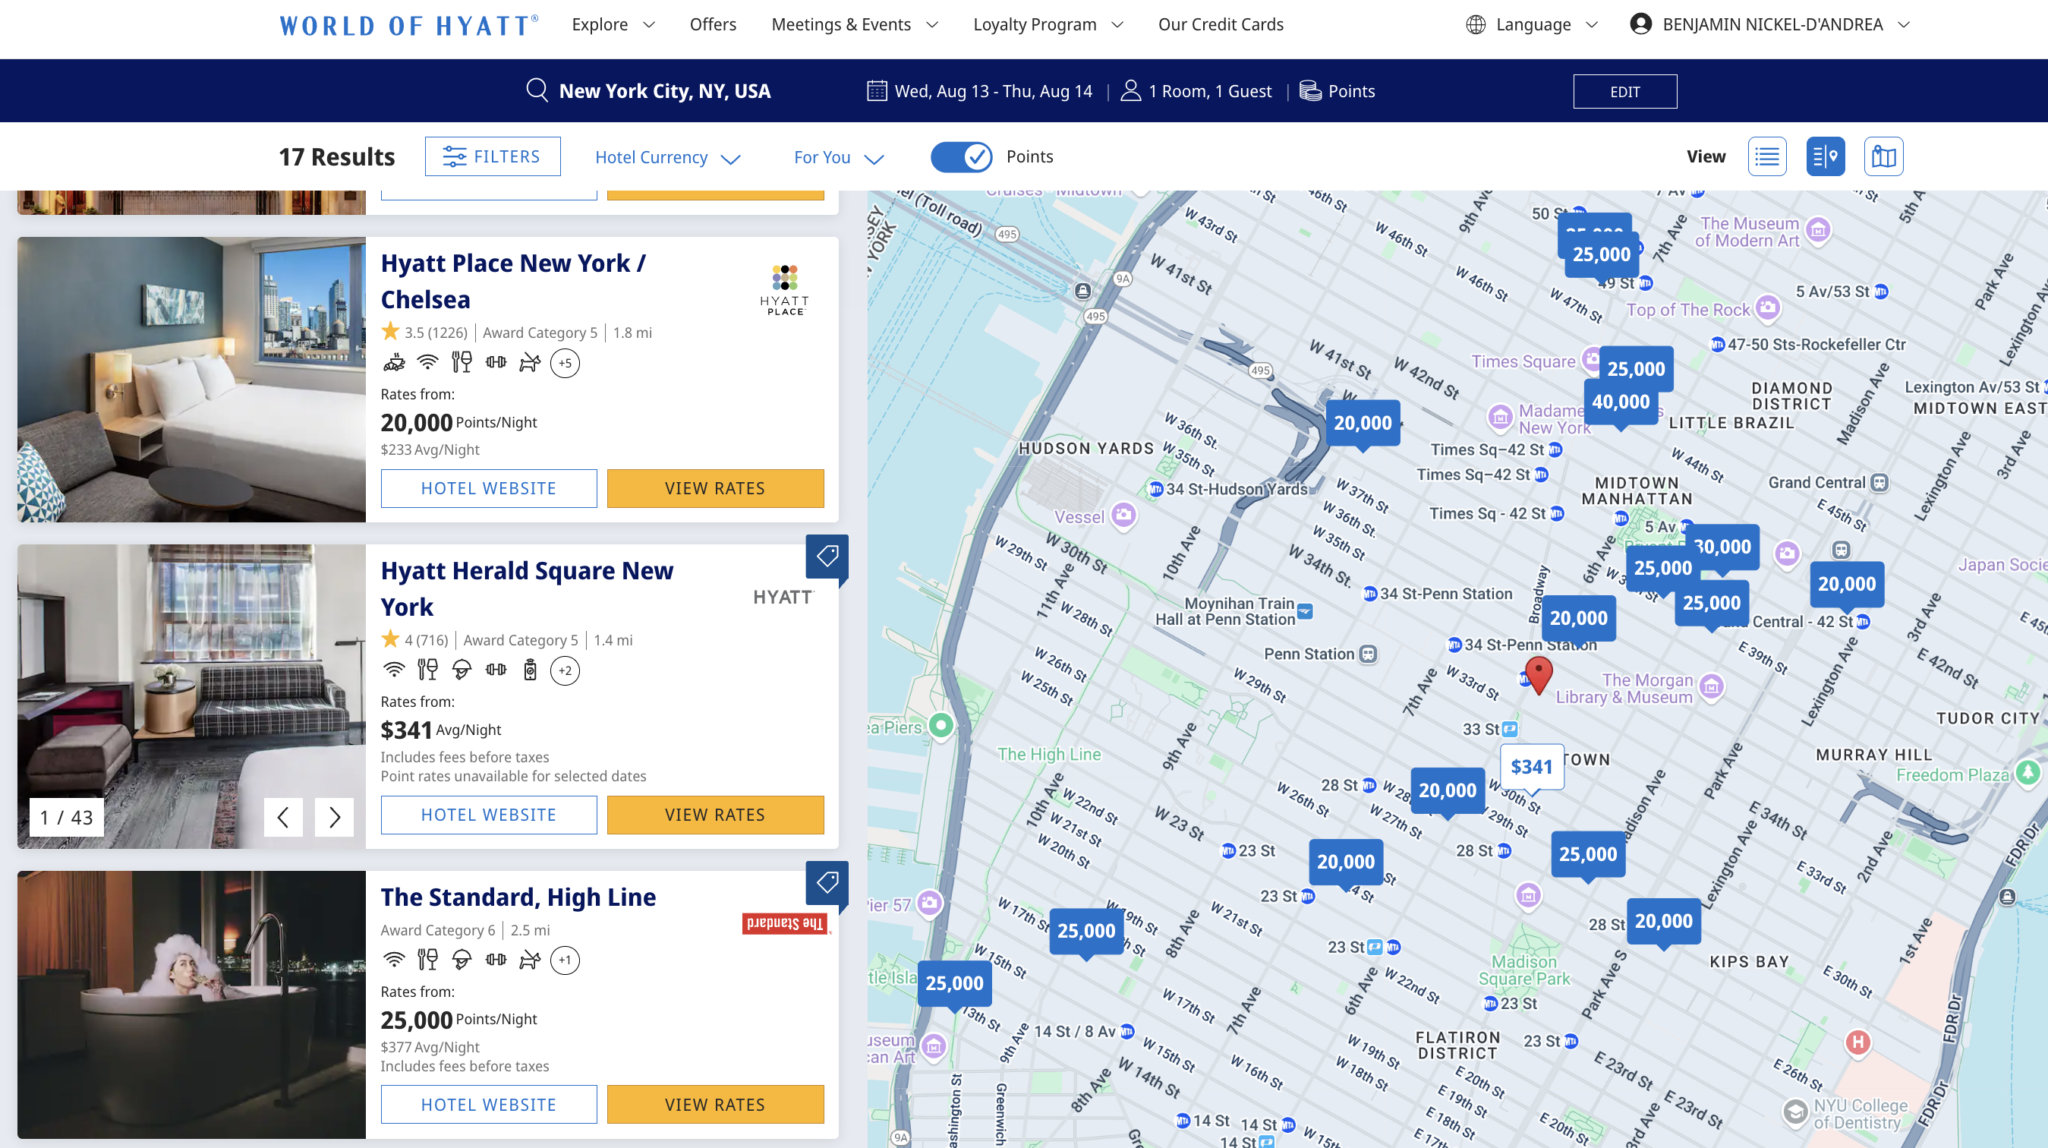The width and height of the screenshot is (2048, 1148).
Task: Select the split list and map view
Action: [1825, 156]
